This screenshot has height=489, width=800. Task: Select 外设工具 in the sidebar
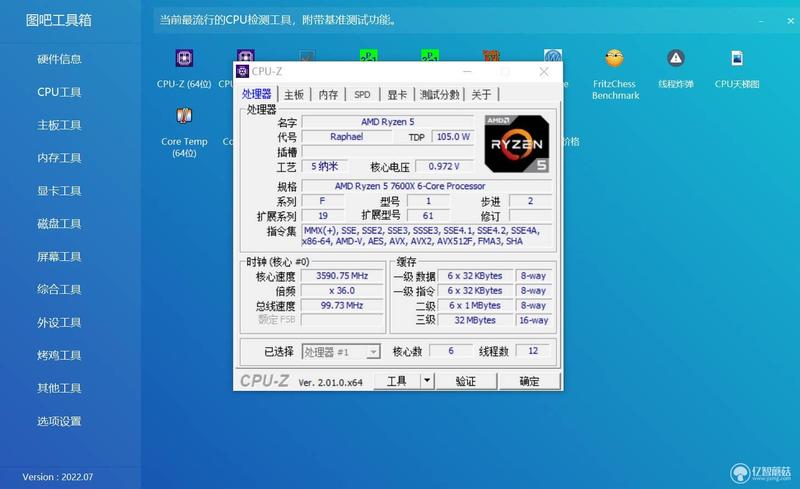coord(59,323)
